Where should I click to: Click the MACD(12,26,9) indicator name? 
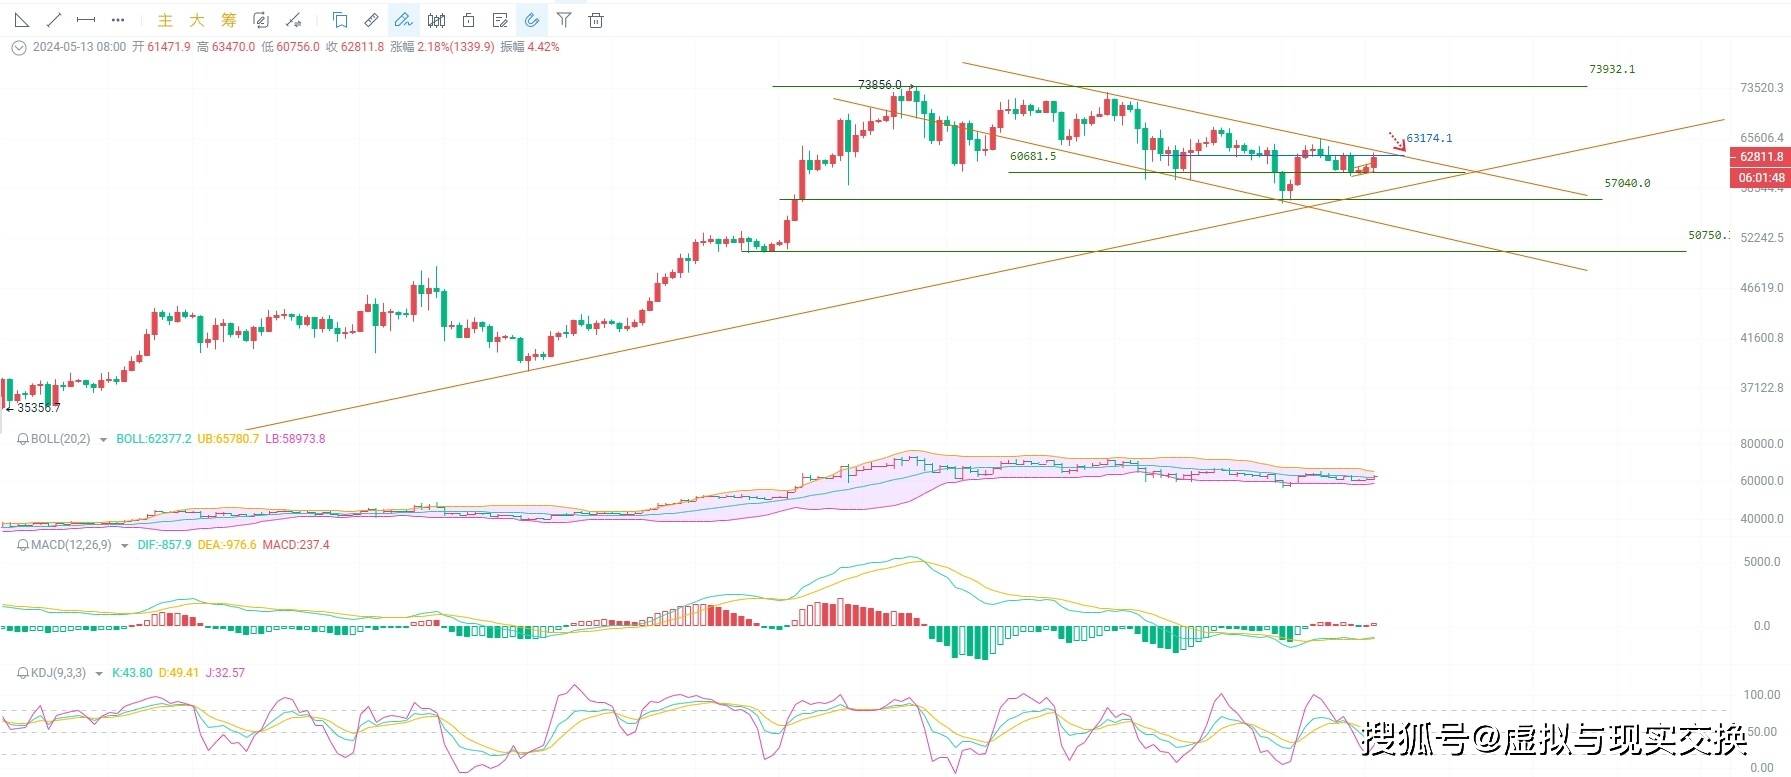click(x=71, y=545)
